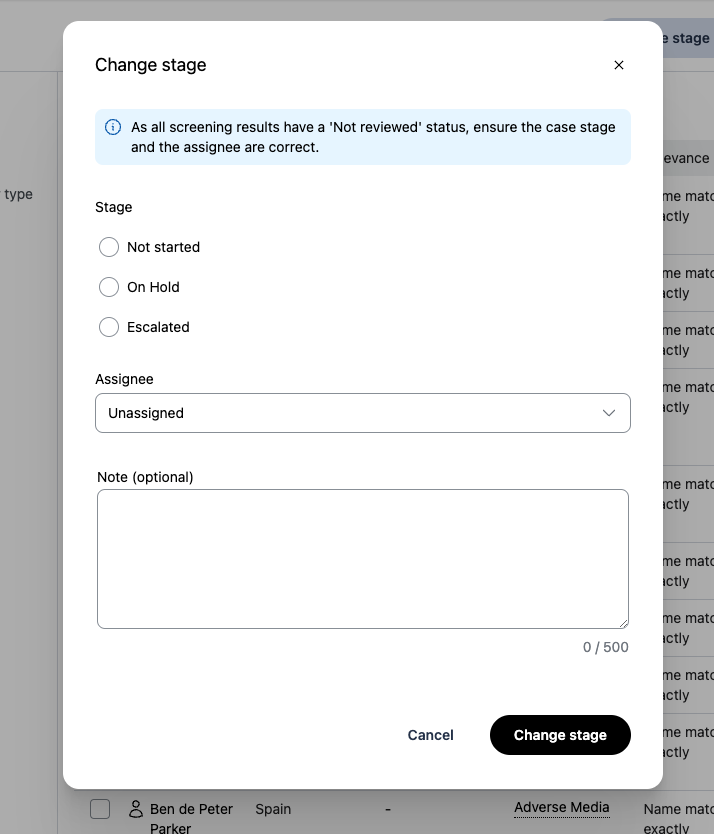Screen dimensions: 714x834
Task: Click the resize handle of the note box
Action: tap(623, 623)
